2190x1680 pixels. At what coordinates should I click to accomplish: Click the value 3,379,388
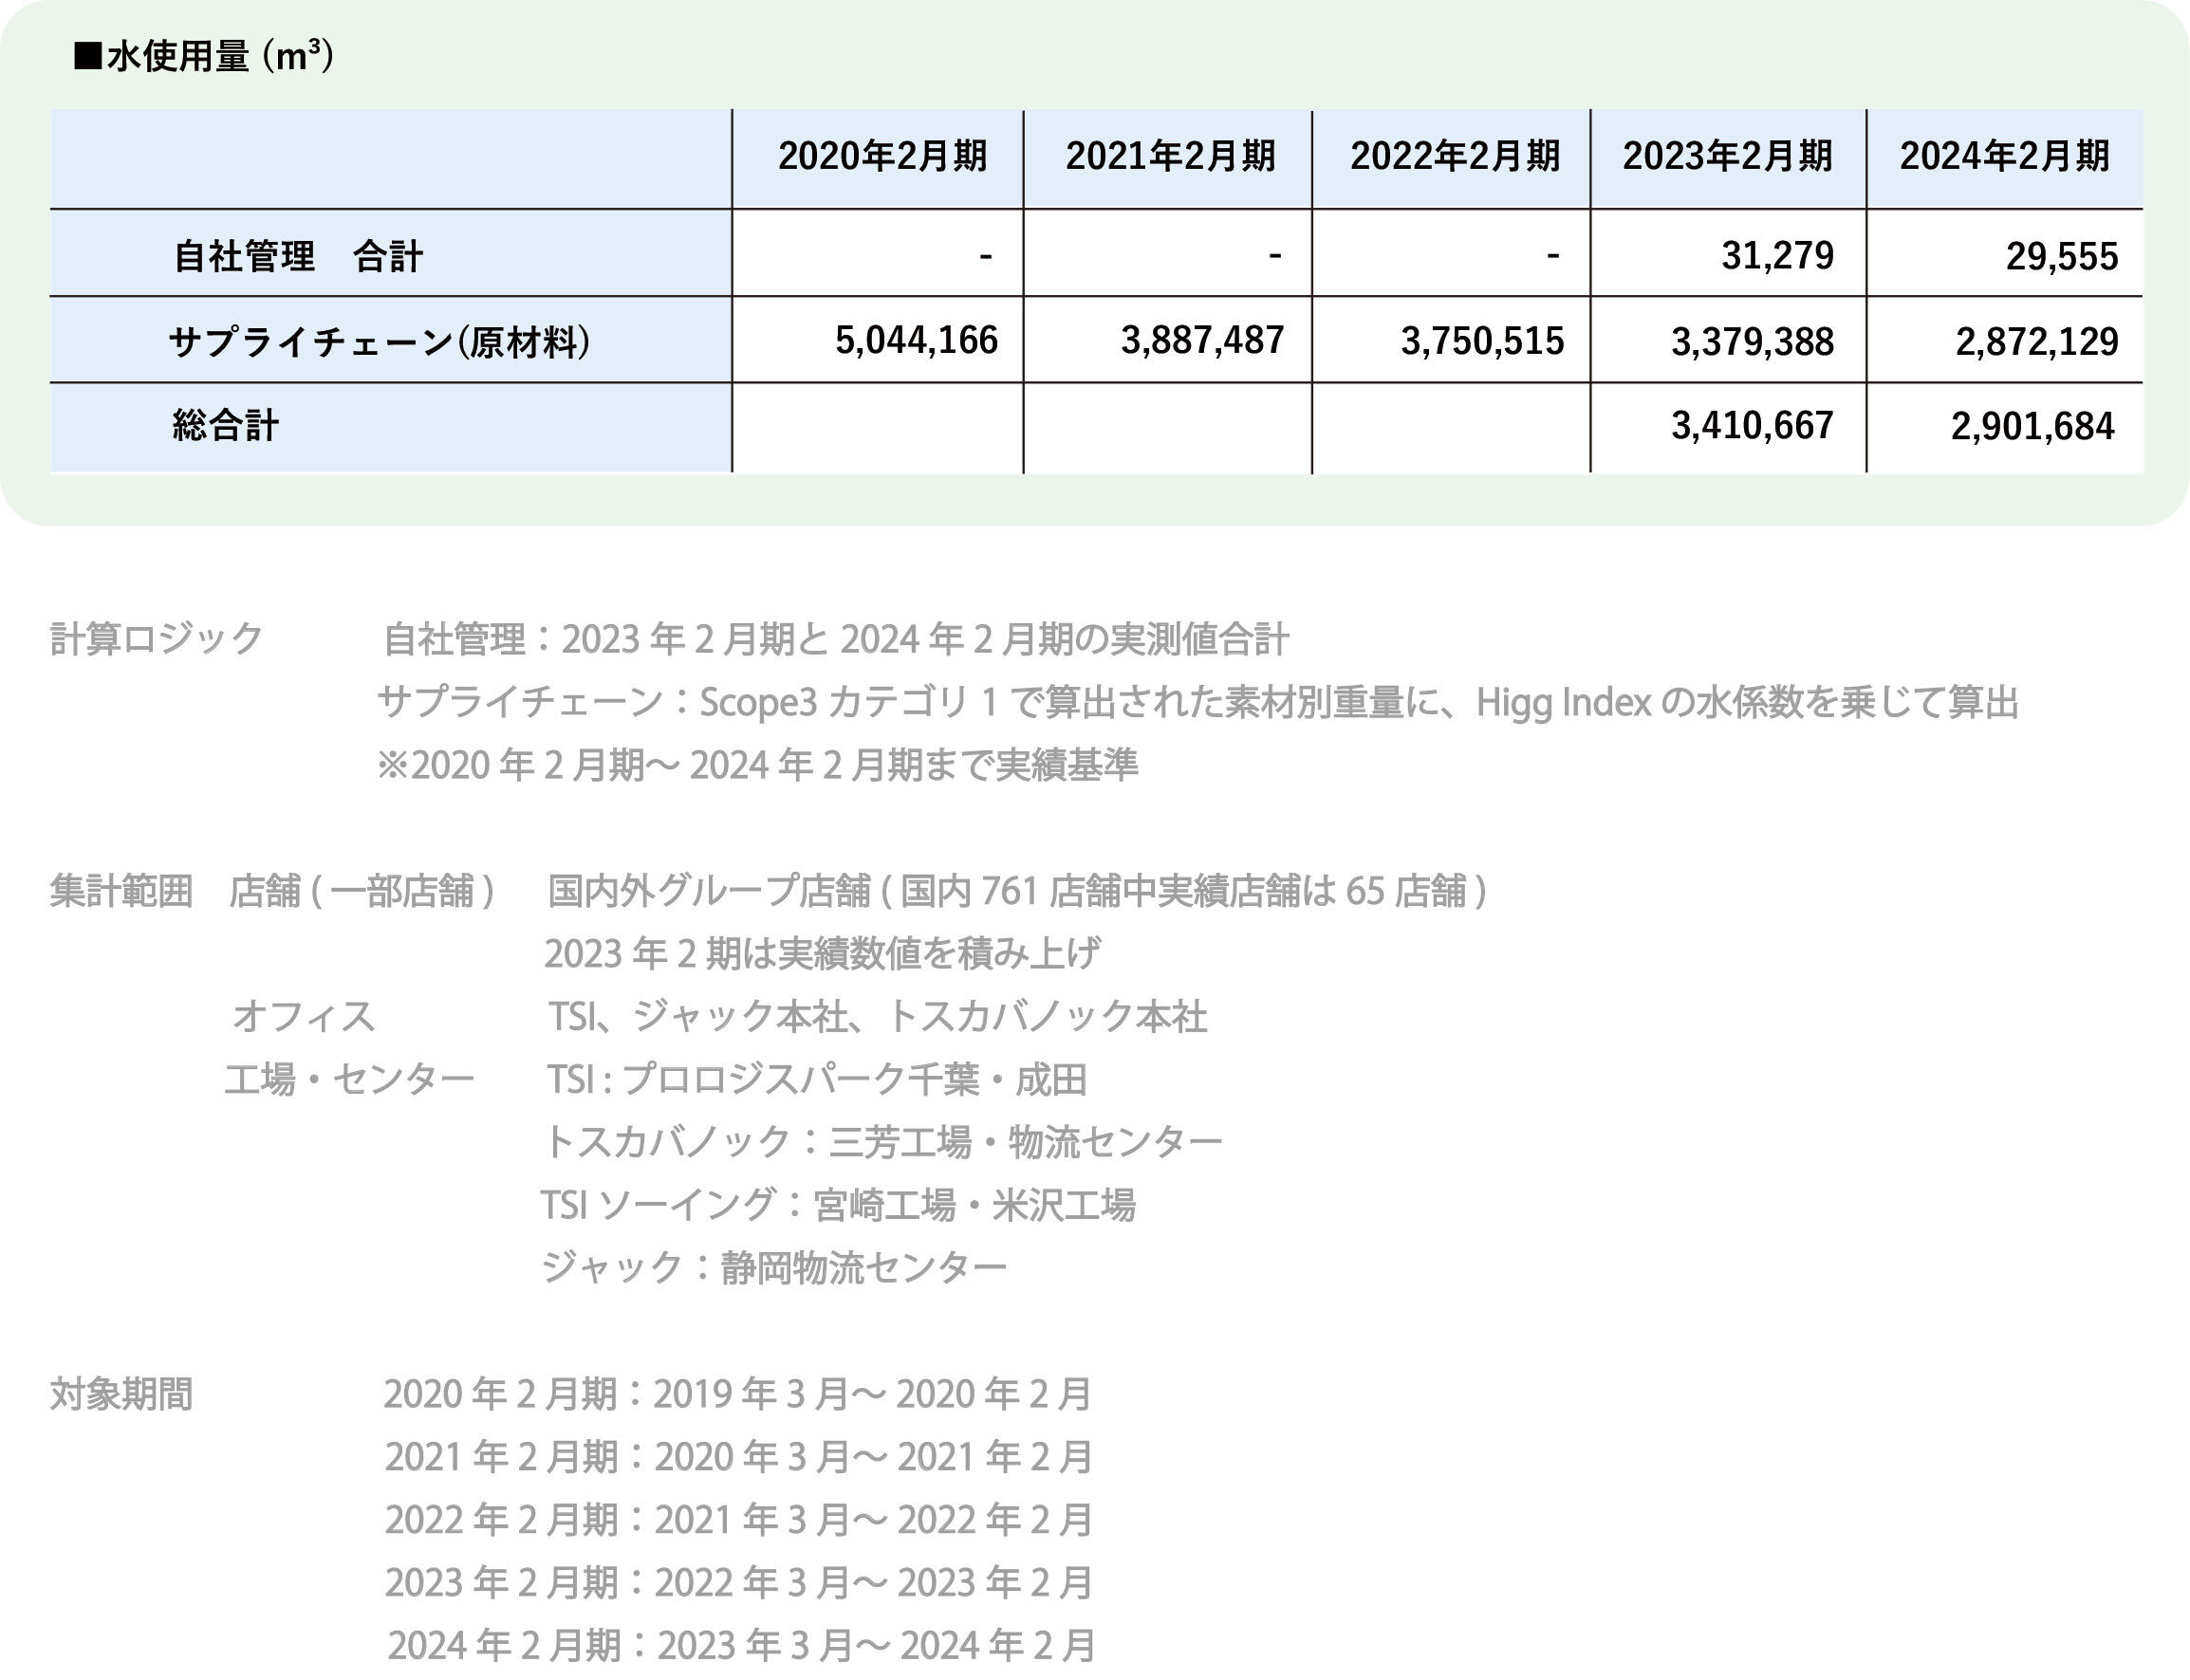pos(1752,342)
